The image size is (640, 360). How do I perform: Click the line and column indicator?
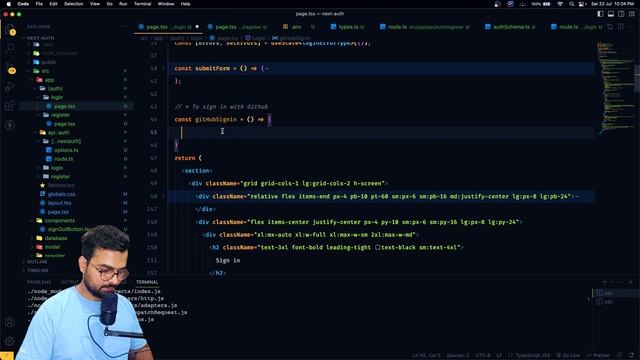[427, 356]
